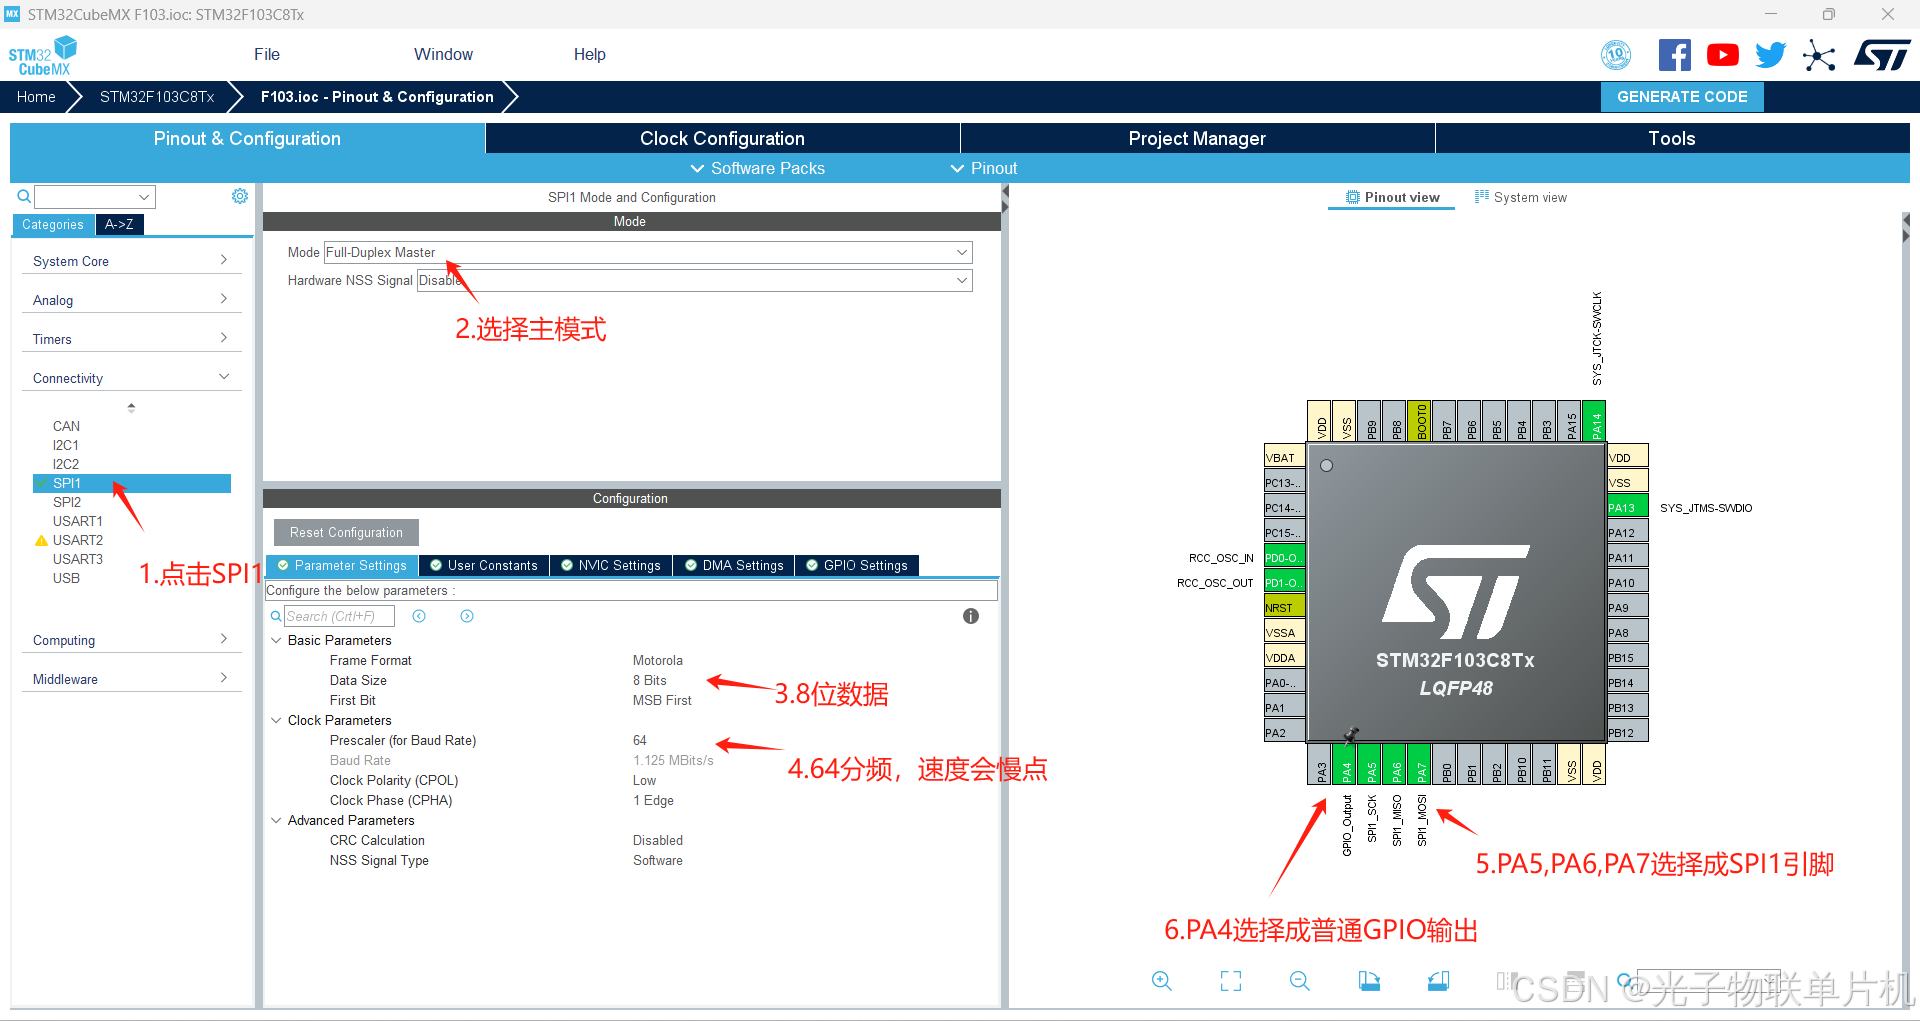The width and height of the screenshot is (1920, 1021).
Task: Click the PA13 pin on the chip
Action: click(1627, 507)
